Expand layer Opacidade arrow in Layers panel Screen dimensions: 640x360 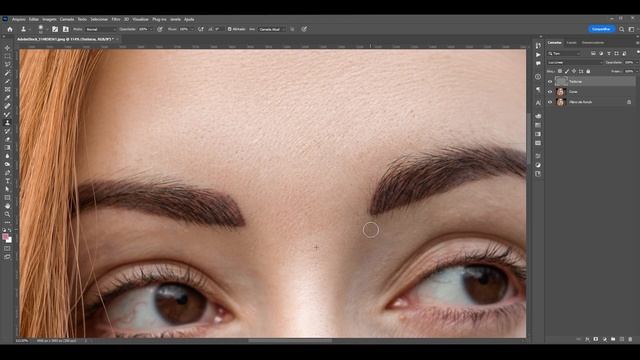636,62
